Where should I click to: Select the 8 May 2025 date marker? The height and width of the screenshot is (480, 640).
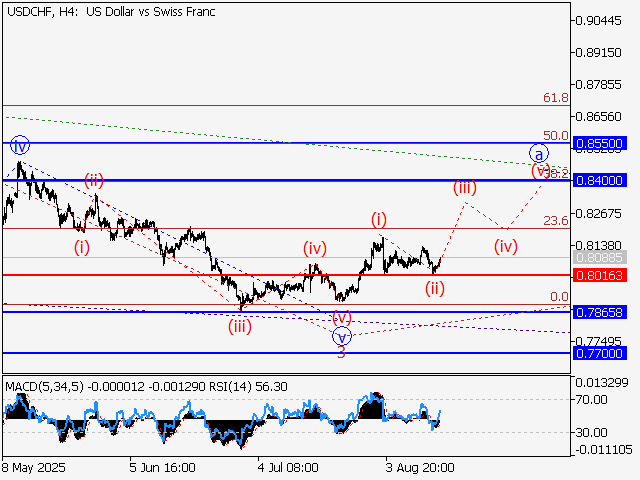click(x=34, y=467)
